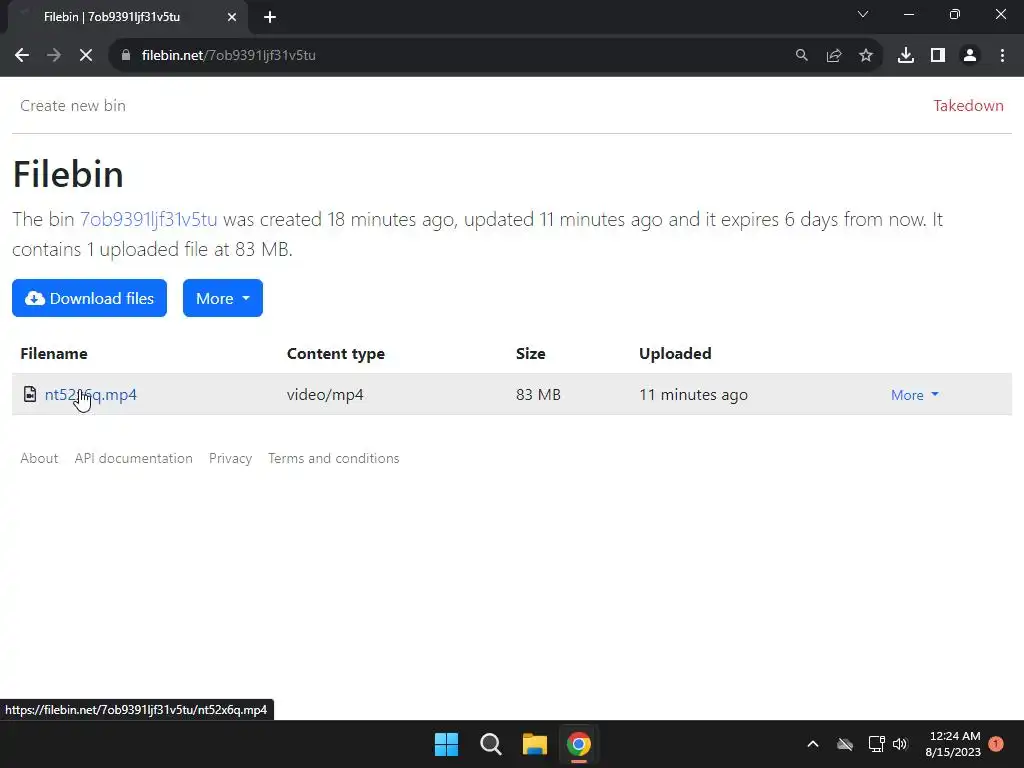Open the About footer link
1024x768 pixels.
pyautogui.click(x=39, y=458)
